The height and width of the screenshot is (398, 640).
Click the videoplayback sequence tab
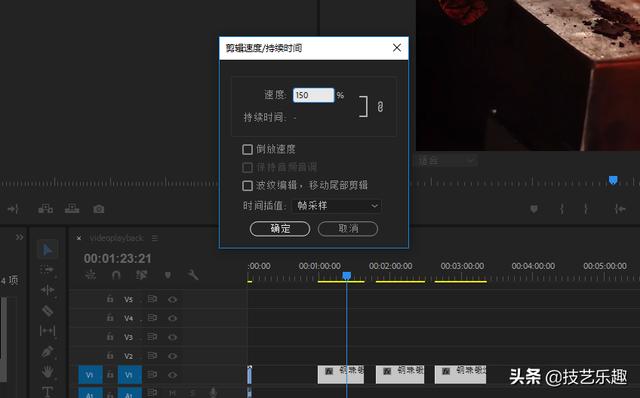(x=116, y=238)
